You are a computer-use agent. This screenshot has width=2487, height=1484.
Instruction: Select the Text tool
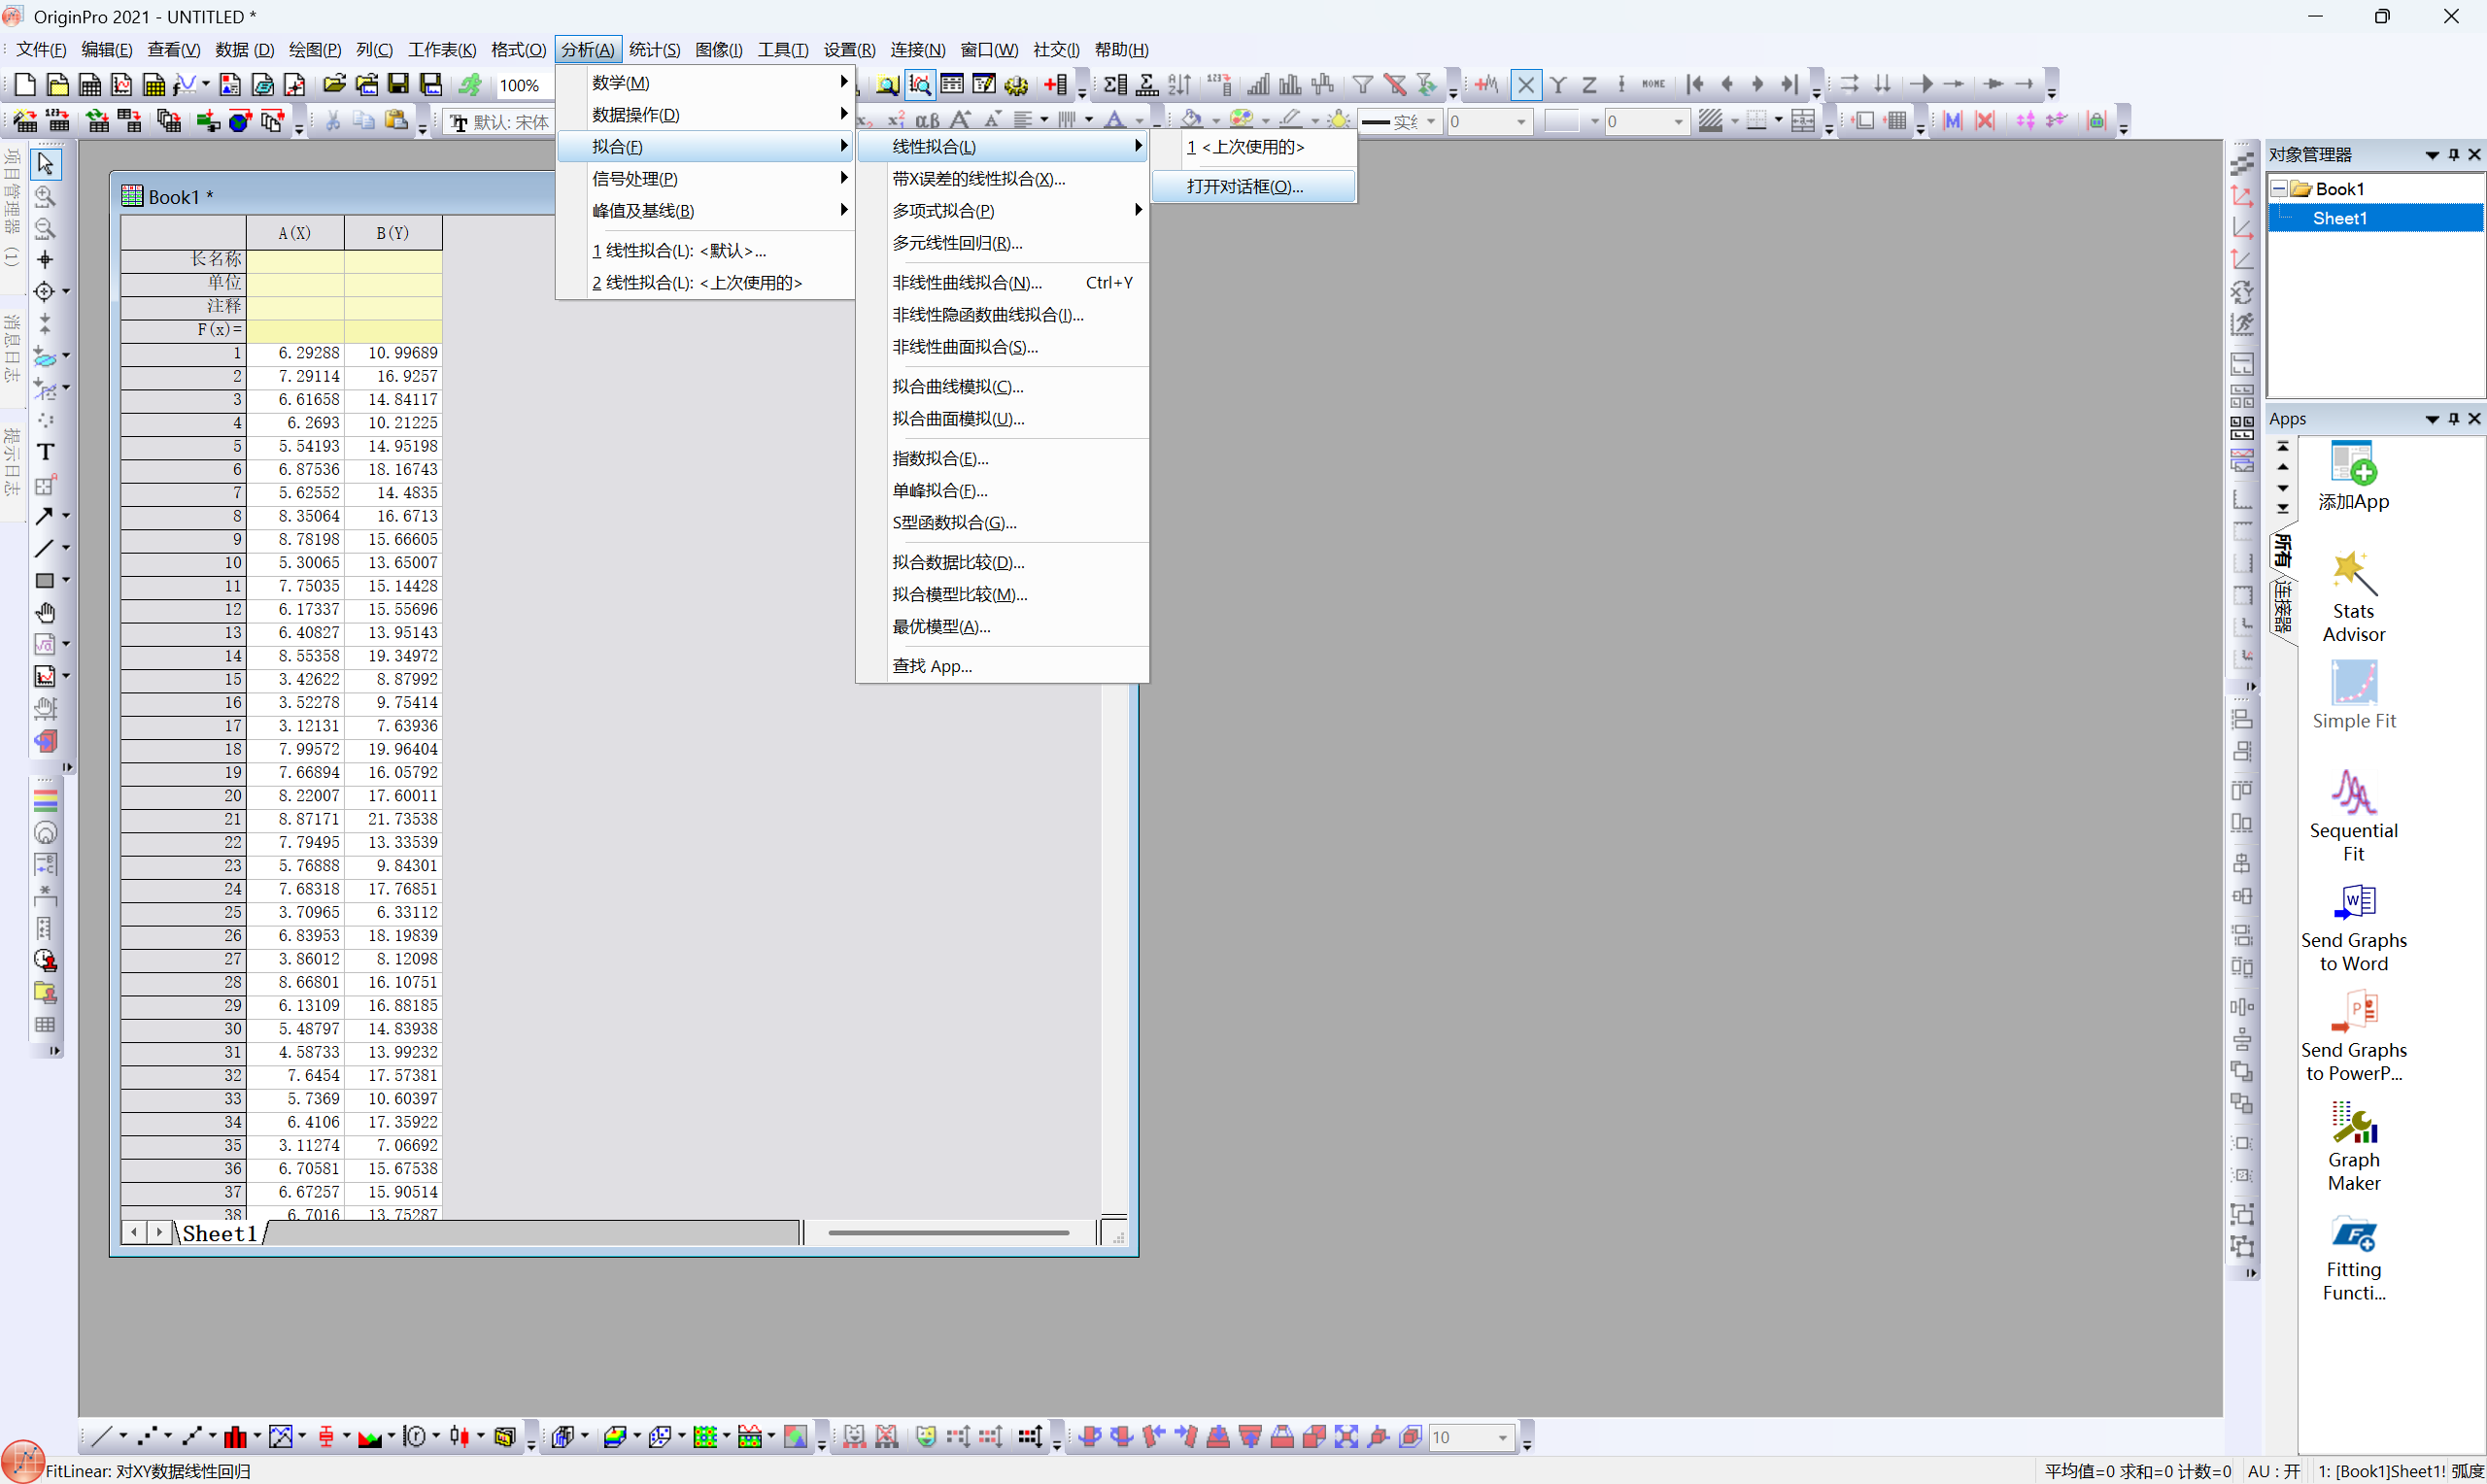pos(45,452)
